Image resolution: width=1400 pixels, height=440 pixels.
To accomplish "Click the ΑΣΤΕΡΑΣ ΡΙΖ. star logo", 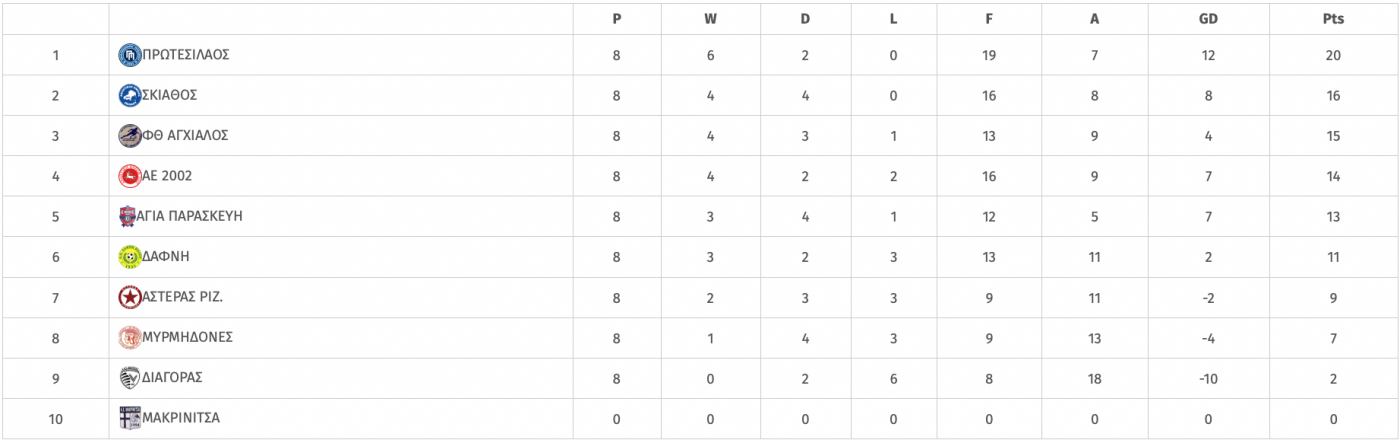I will coord(130,297).
